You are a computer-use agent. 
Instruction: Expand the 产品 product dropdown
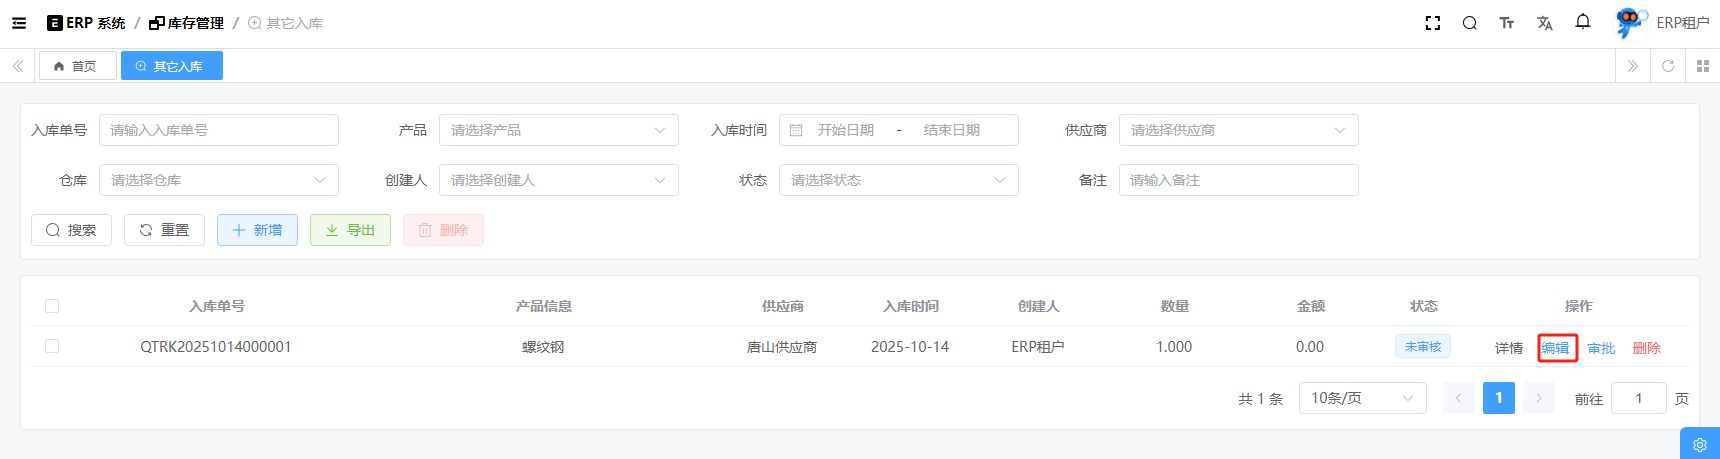(558, 130)
